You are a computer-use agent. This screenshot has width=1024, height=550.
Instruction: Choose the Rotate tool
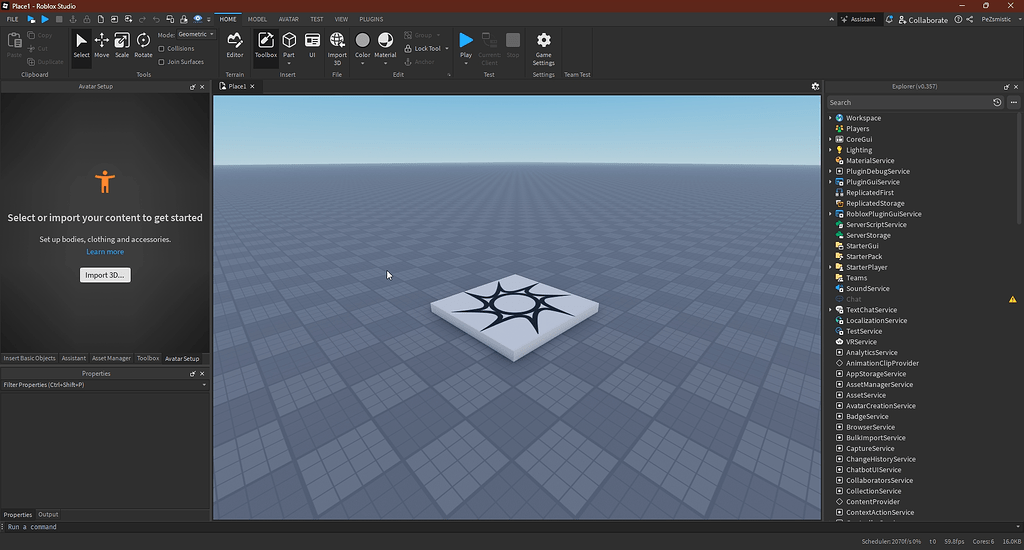pyautogui.click(x=143, y=44)
